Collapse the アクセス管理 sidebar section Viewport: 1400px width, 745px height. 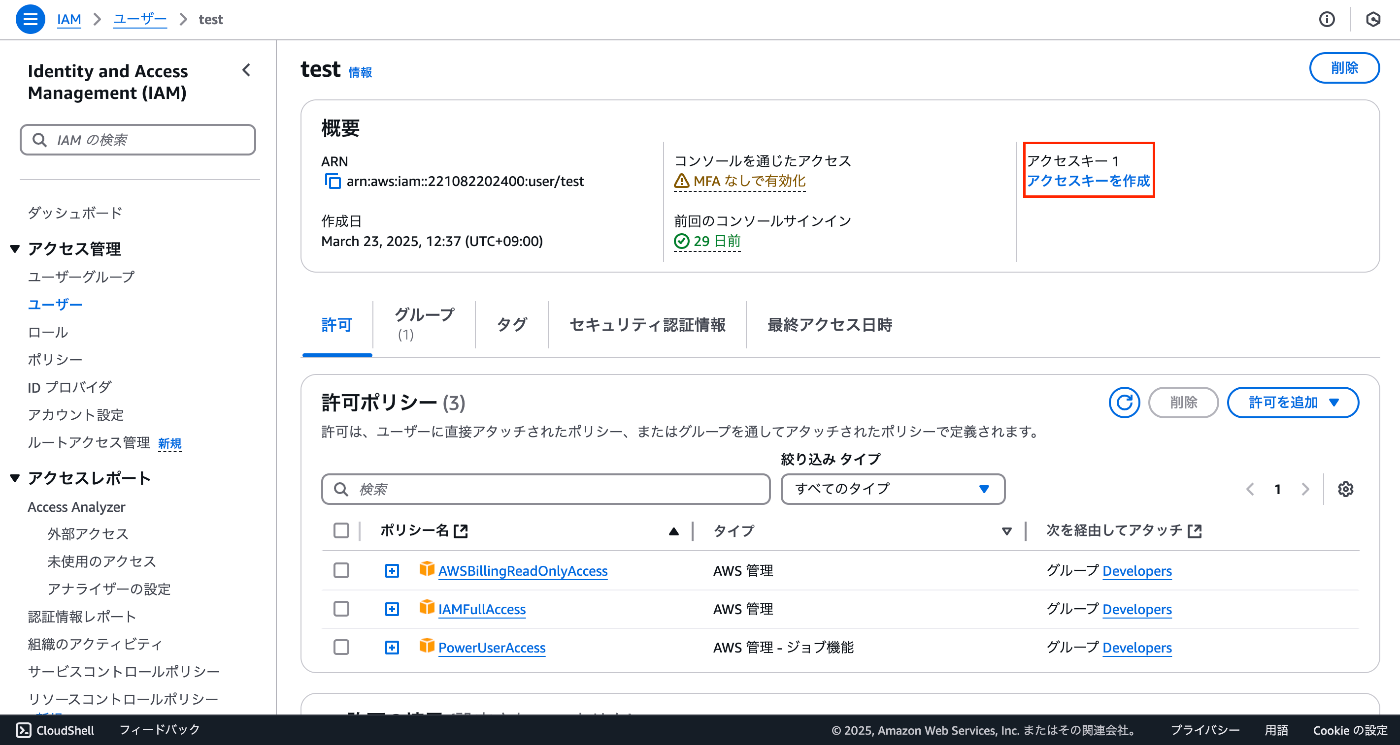pos(15,249)
